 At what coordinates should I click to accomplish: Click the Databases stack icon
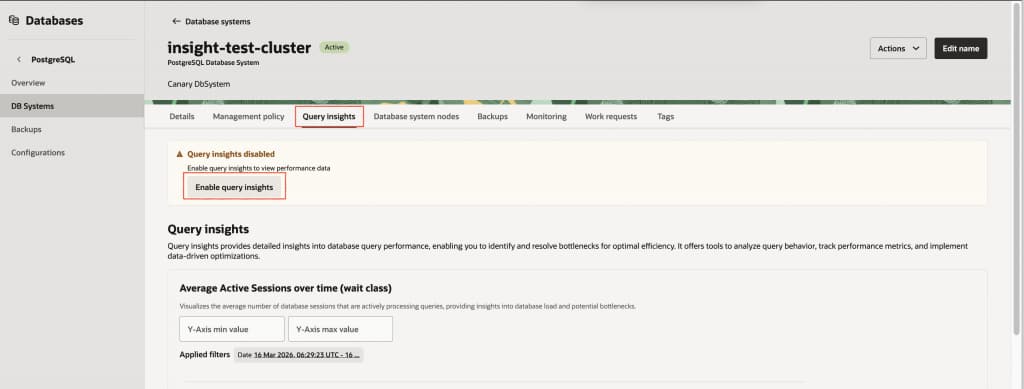coord(14,21)
